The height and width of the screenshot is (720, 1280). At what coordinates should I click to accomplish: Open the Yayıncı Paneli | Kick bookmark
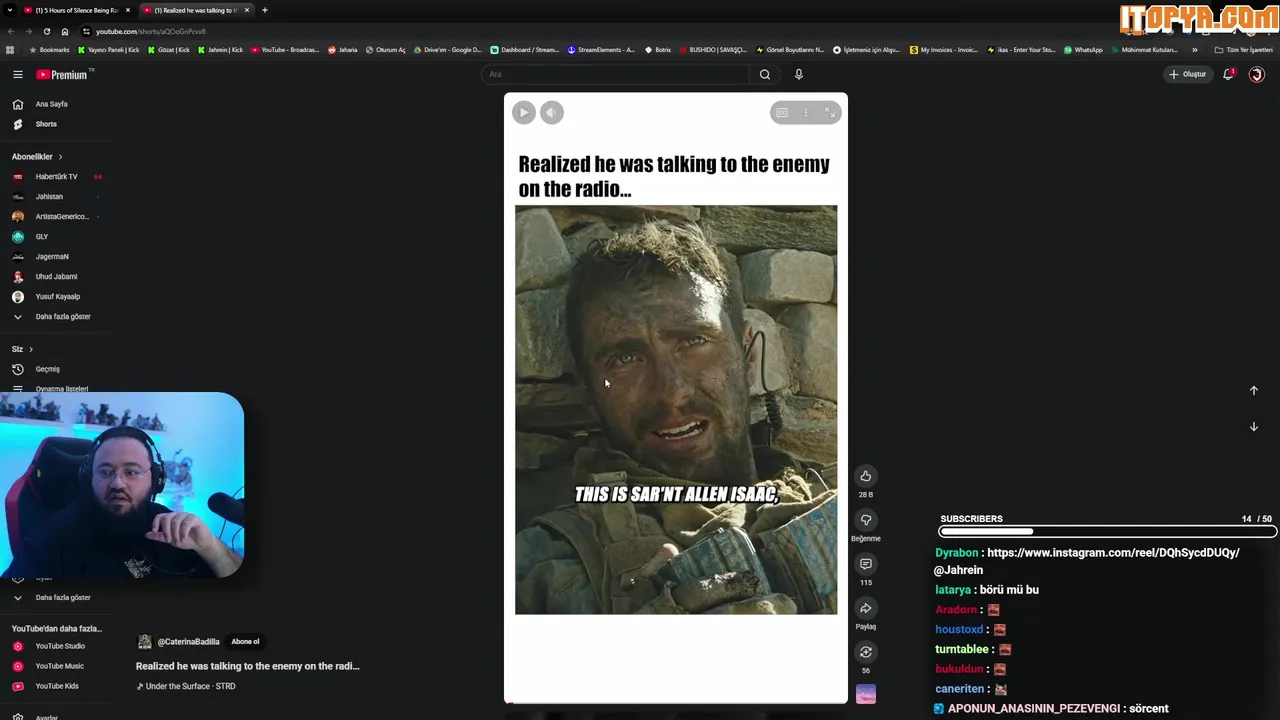point(108,50)
